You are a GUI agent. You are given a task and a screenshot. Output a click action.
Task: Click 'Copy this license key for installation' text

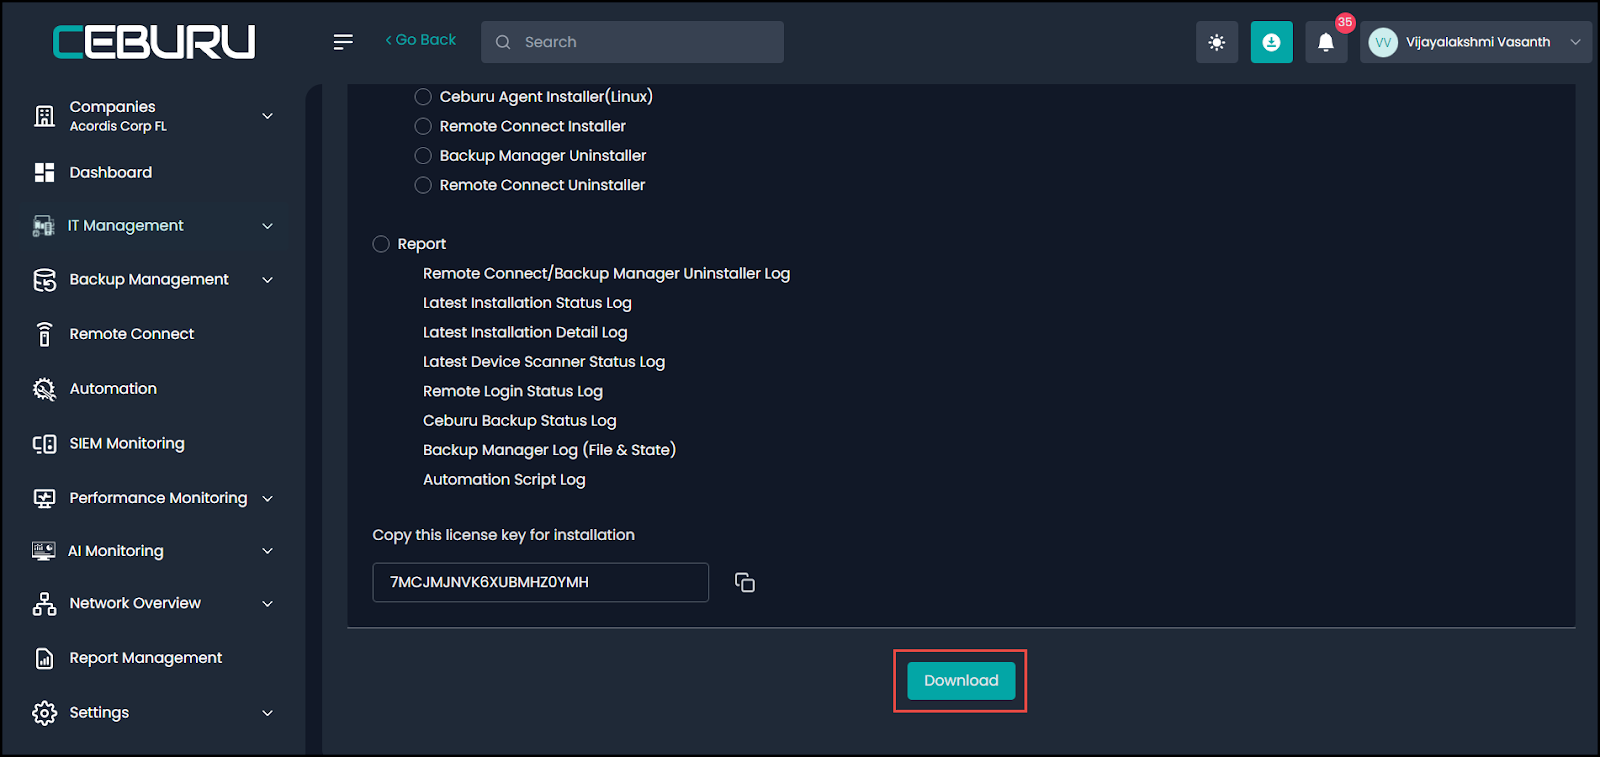coord(504,535)
